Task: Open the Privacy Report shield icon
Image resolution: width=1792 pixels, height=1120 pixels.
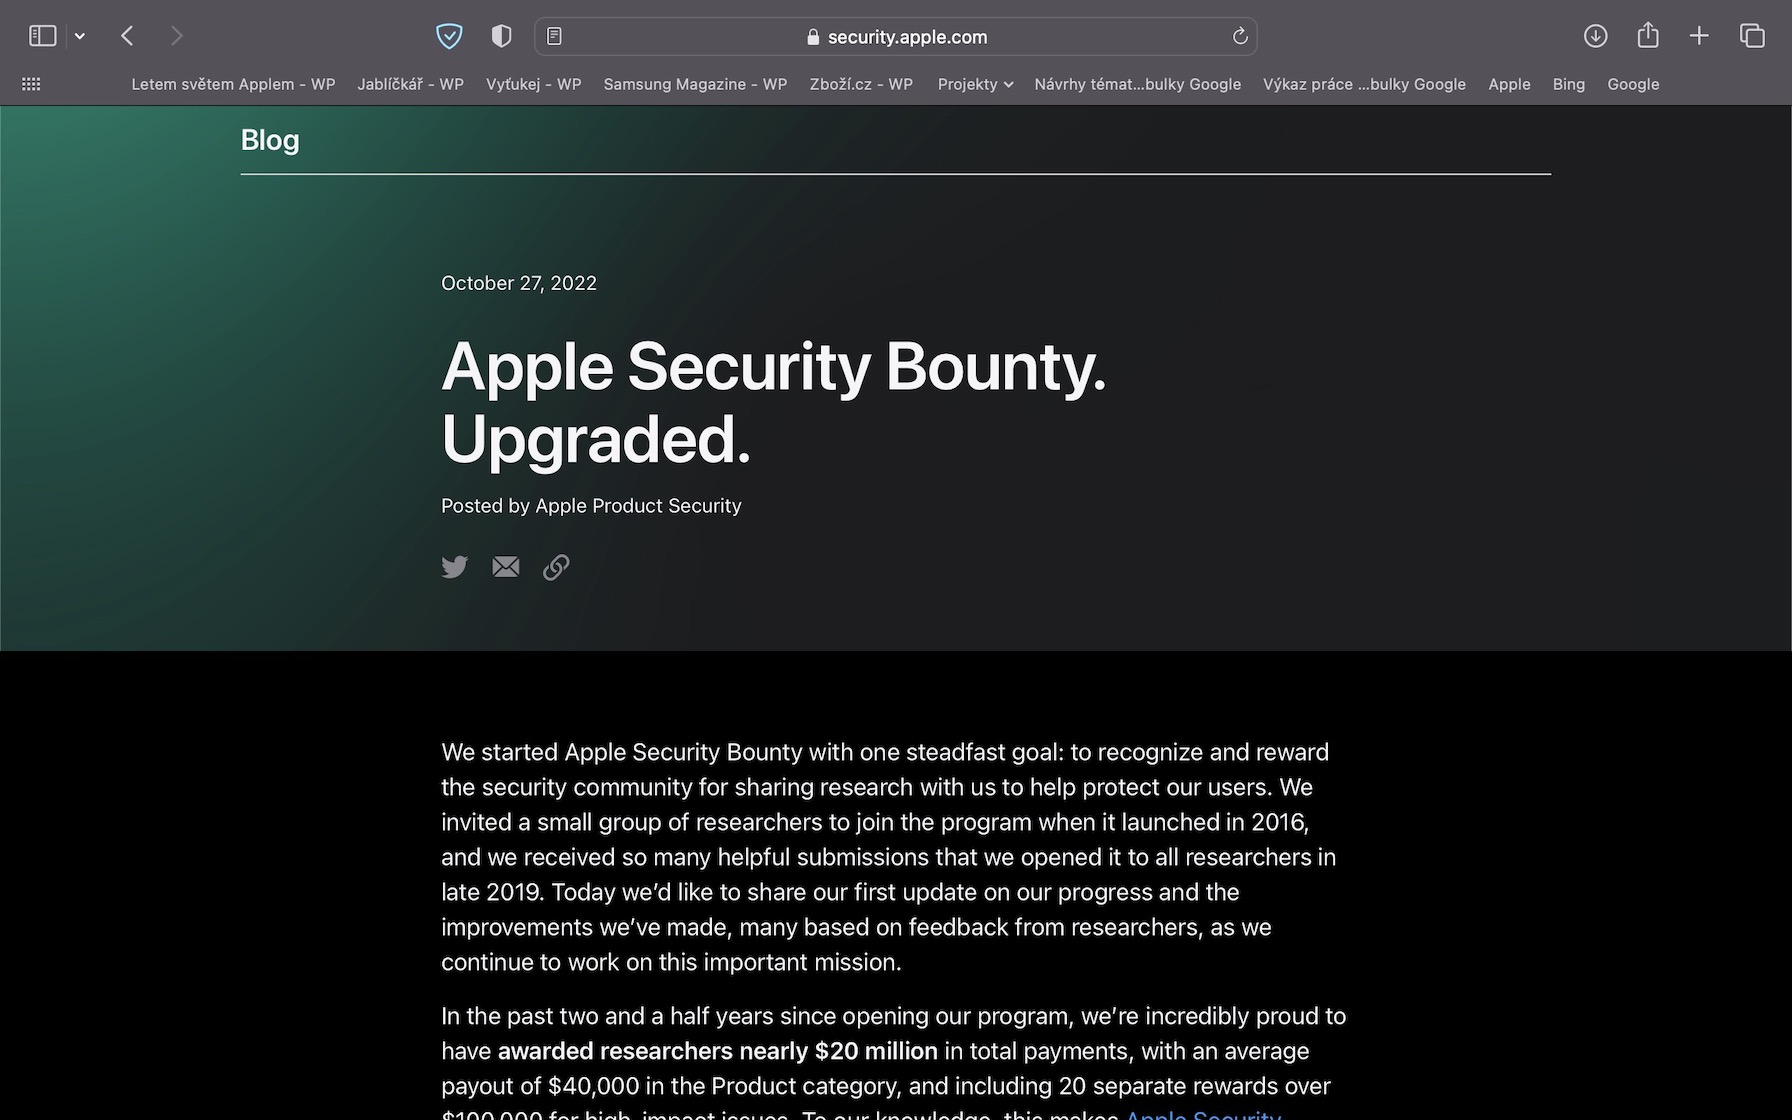Action: coord(501,36)
